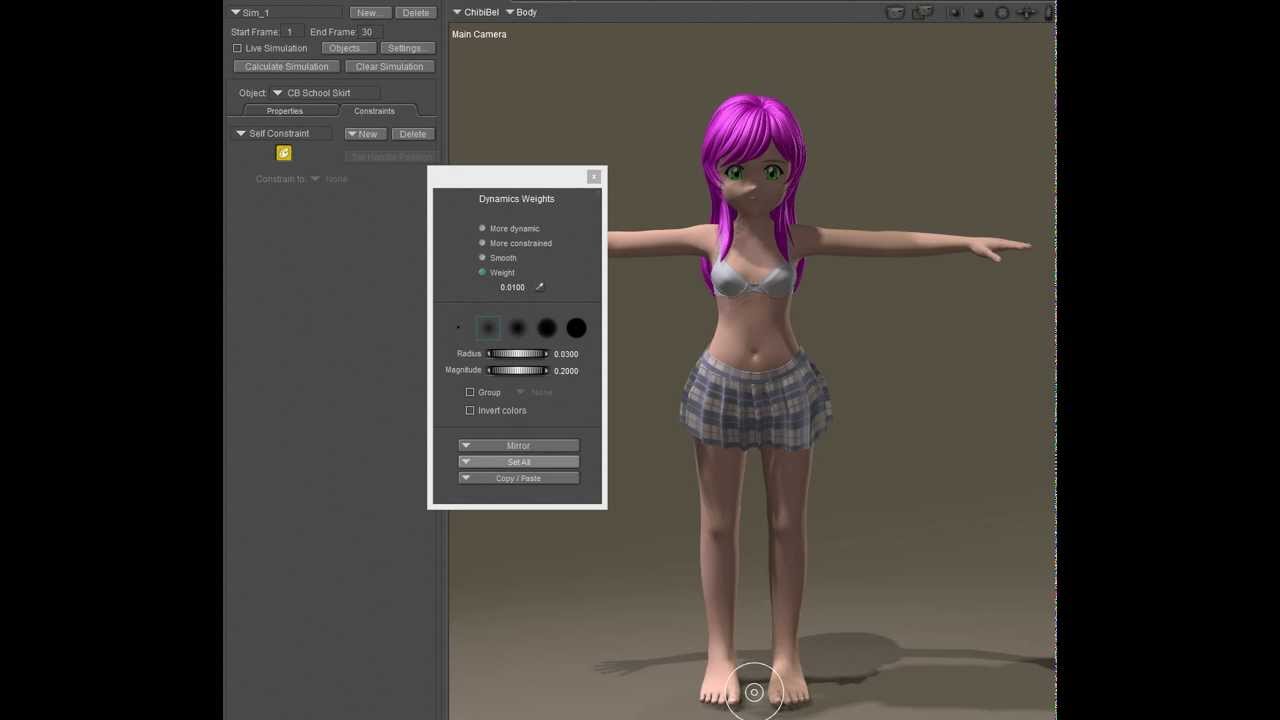Open the ChibiBel figure selector dropdown

pyautogui.click(x=476, y=12)
